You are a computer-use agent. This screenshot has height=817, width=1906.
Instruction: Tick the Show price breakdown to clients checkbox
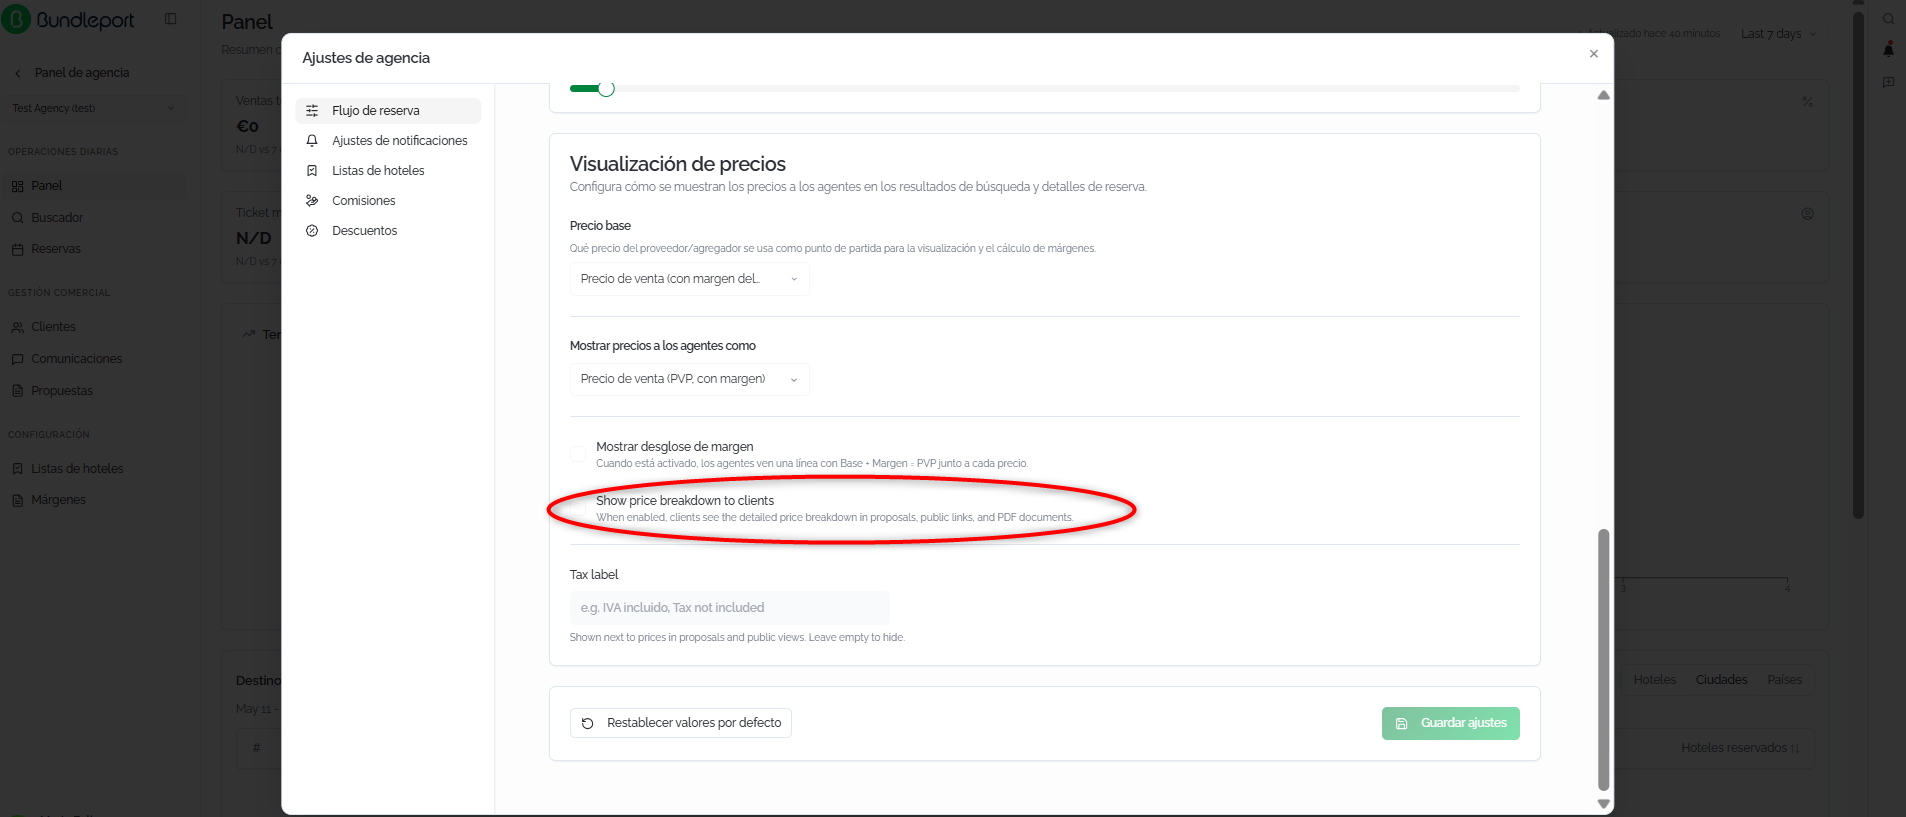point(578,508)
